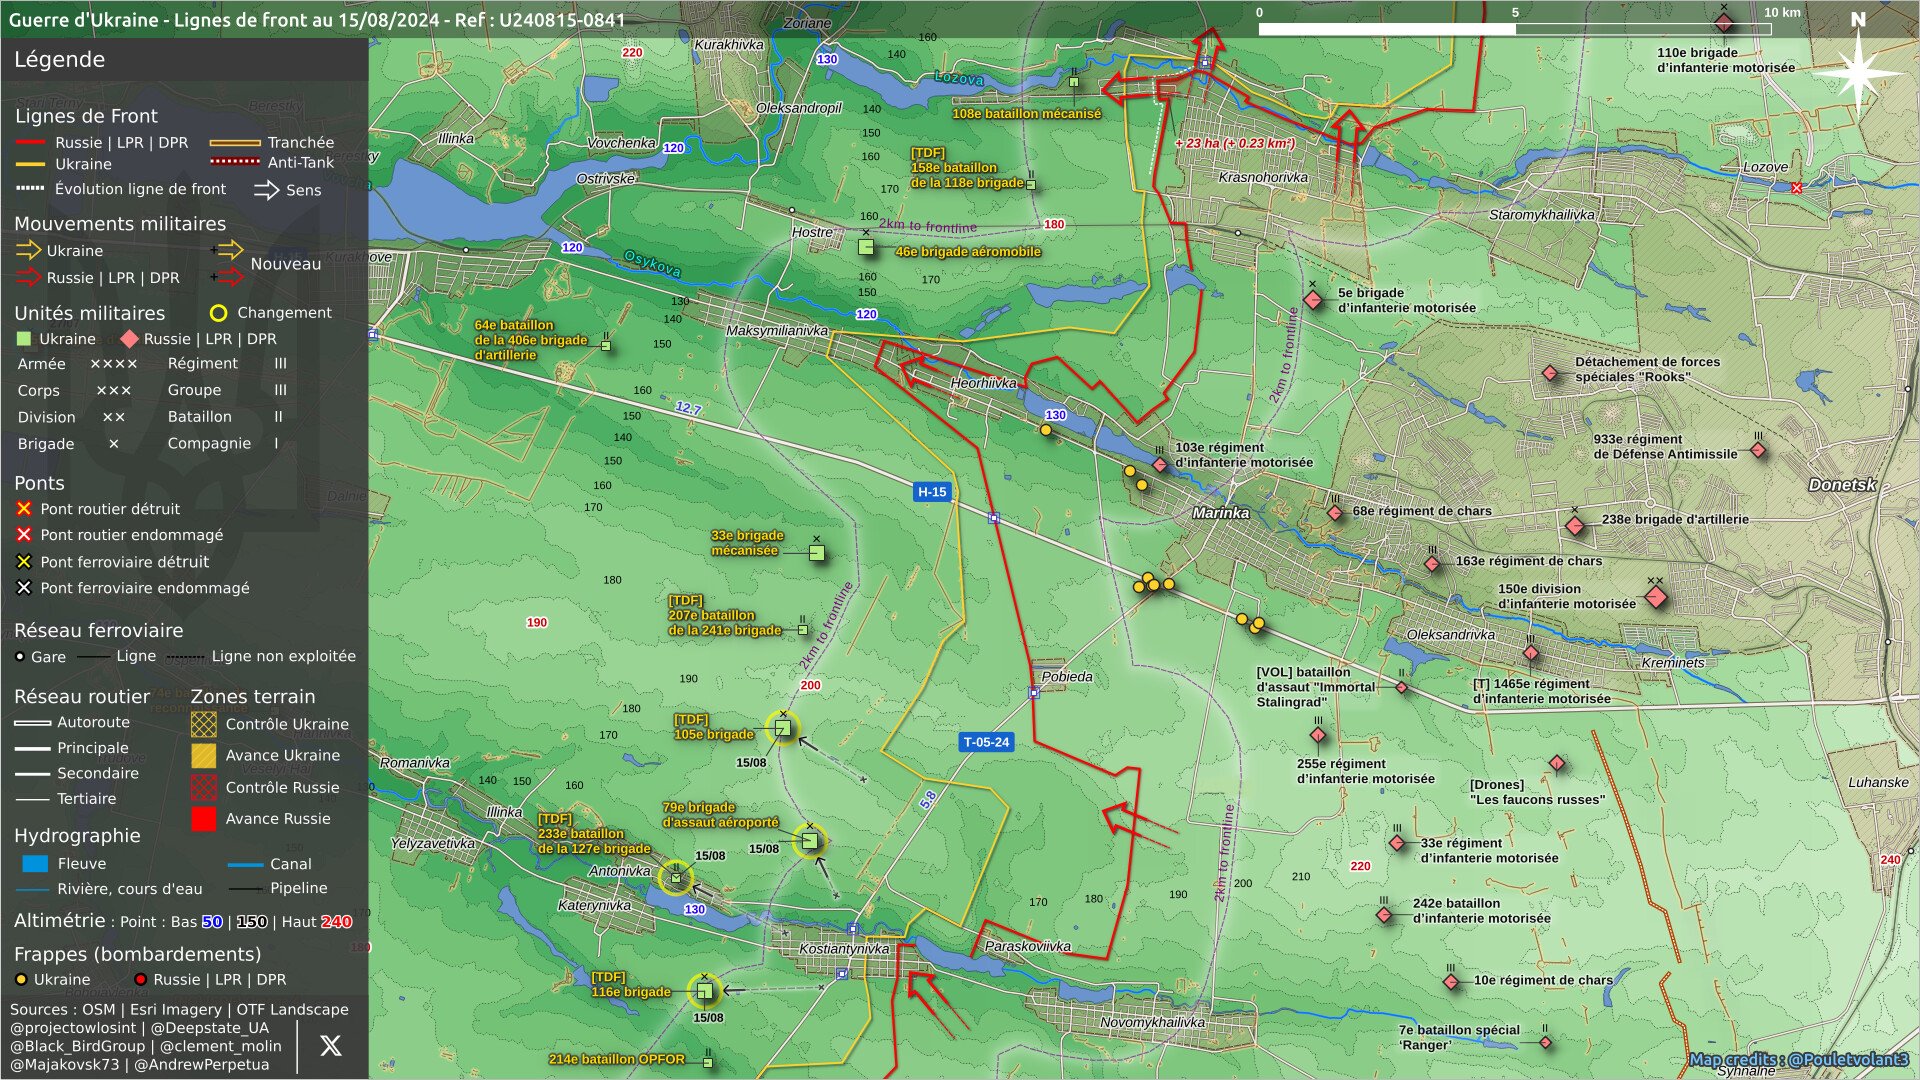The width and height of the screenshot is (1920, 1080).
Task: Click the Donetsk city label
Action: [1842, 485]
